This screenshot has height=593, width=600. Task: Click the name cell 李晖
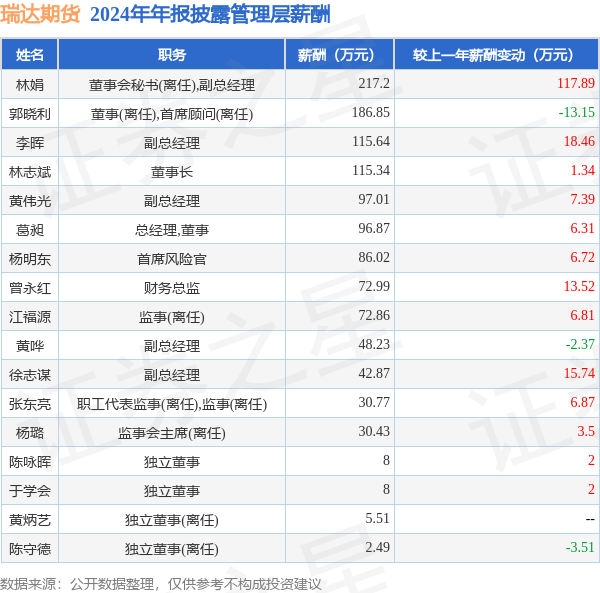point(30,143)
